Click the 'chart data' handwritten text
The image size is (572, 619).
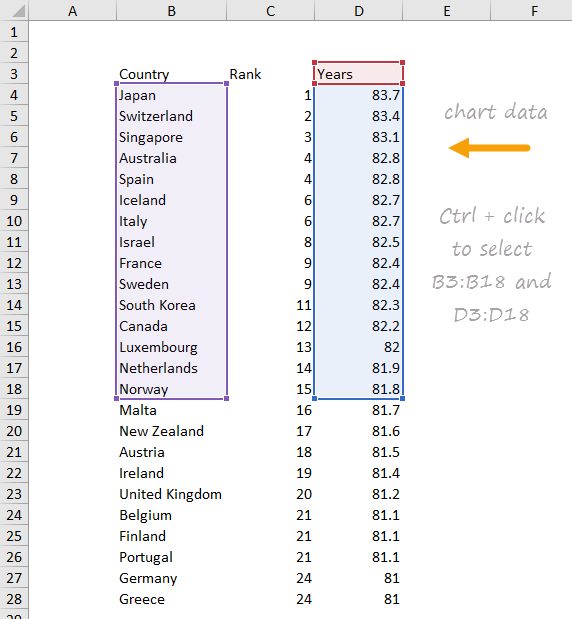[x=496, y=112]
